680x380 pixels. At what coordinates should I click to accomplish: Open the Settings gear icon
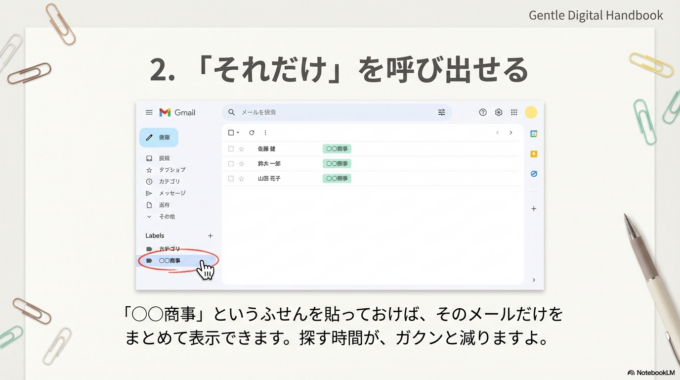tap(498, 112)
